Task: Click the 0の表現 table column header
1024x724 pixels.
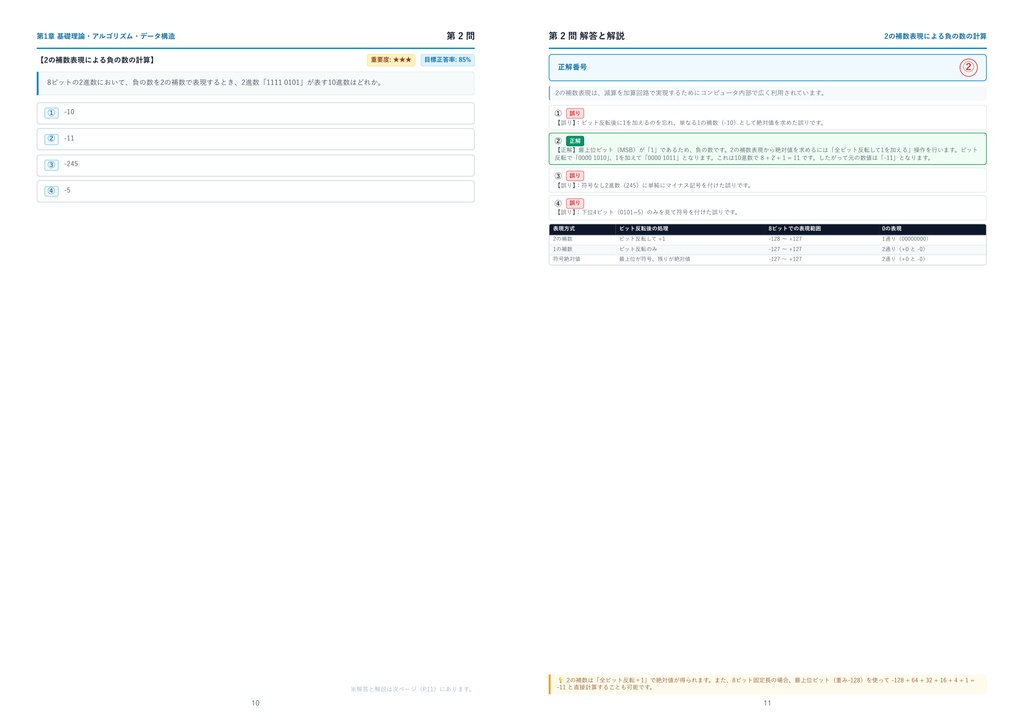Action: [891, 229]
